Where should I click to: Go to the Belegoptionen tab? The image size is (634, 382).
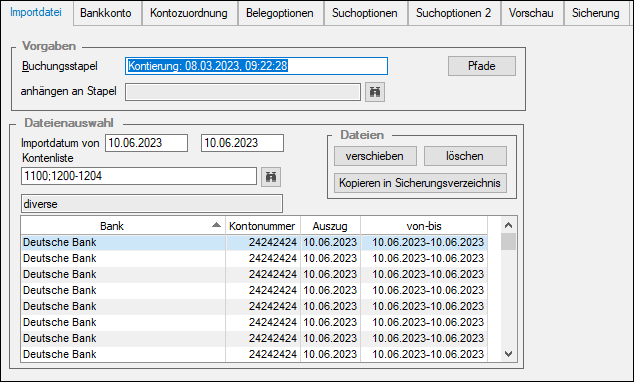pyautogui.click(x=280, y=13)
